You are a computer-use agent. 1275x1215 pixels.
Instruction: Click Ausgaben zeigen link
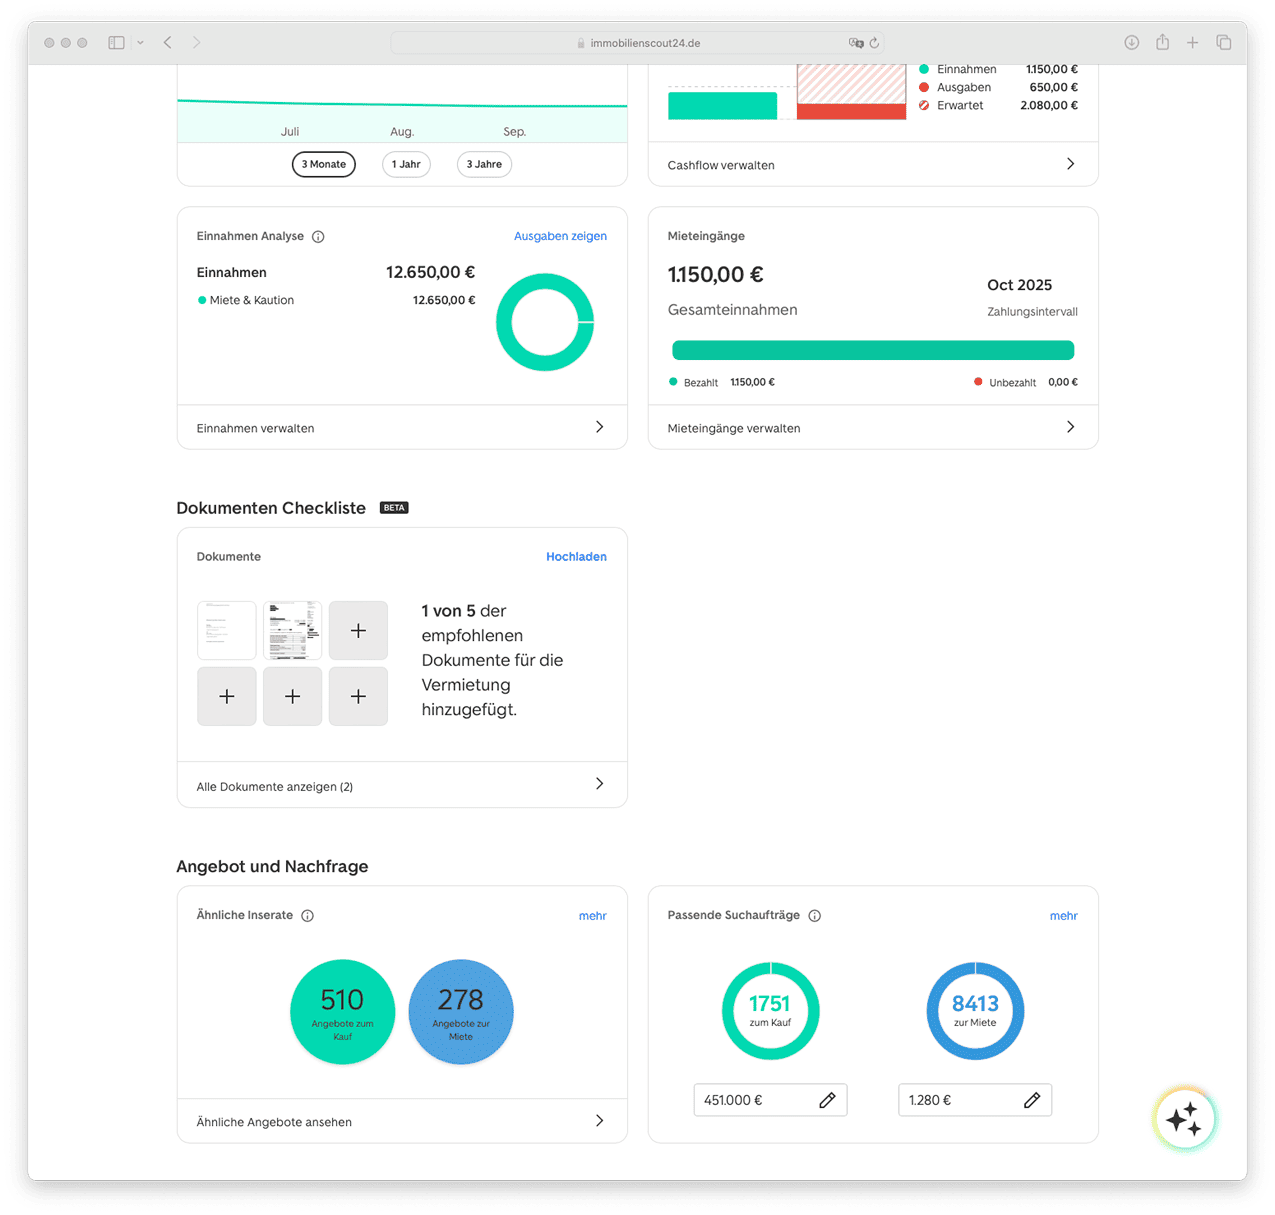coord(560,237)
